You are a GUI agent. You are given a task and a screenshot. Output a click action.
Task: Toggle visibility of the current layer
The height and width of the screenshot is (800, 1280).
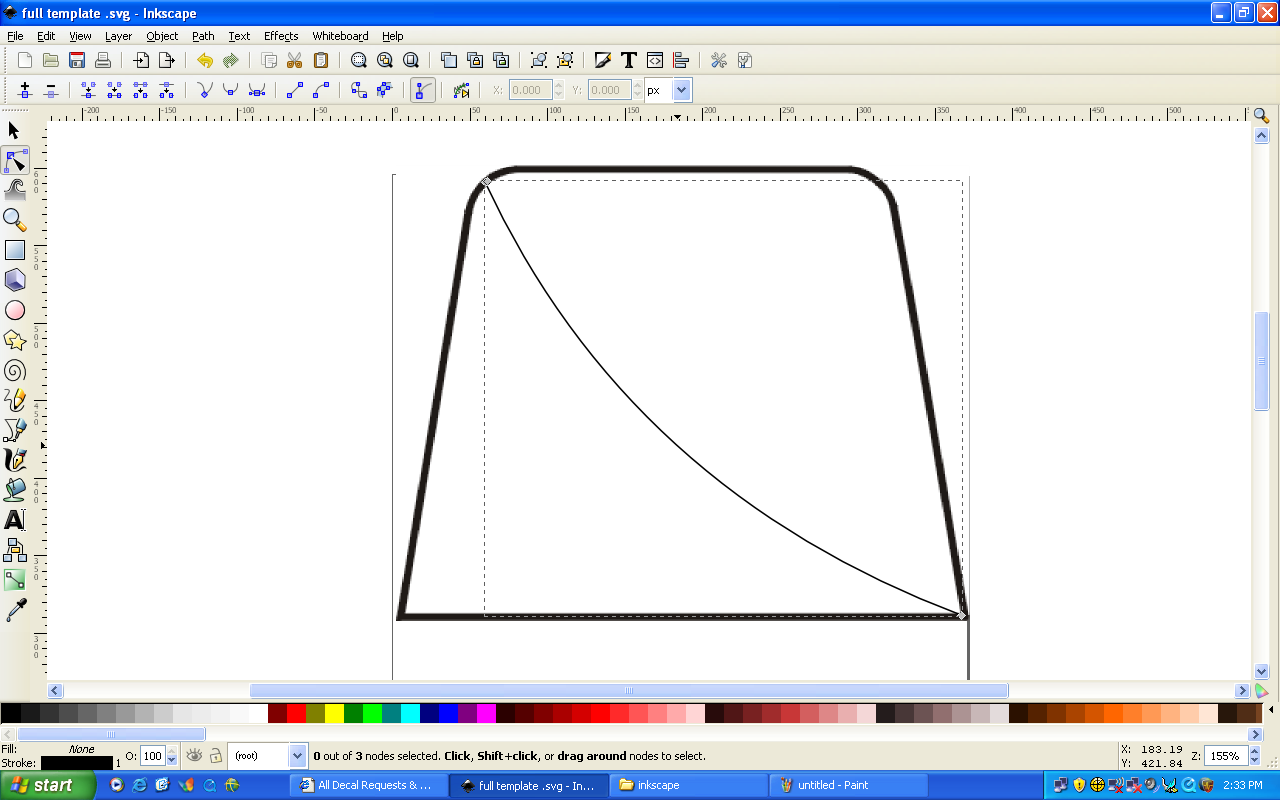[193, 756]
